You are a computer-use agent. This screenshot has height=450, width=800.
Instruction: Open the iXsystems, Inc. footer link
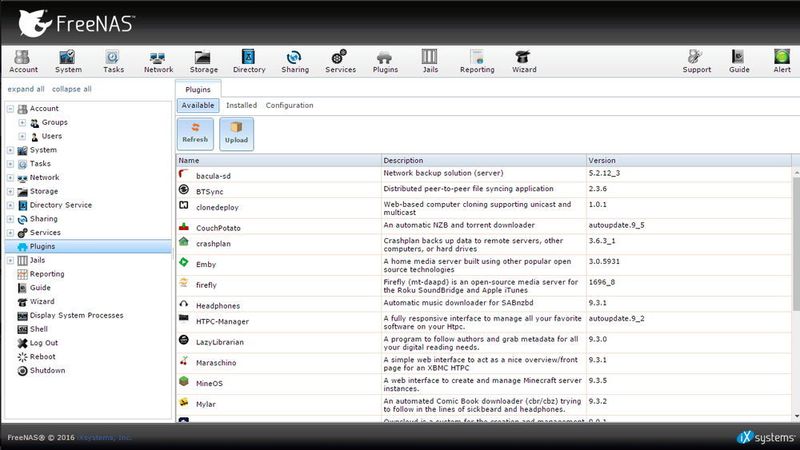(104, 437)
